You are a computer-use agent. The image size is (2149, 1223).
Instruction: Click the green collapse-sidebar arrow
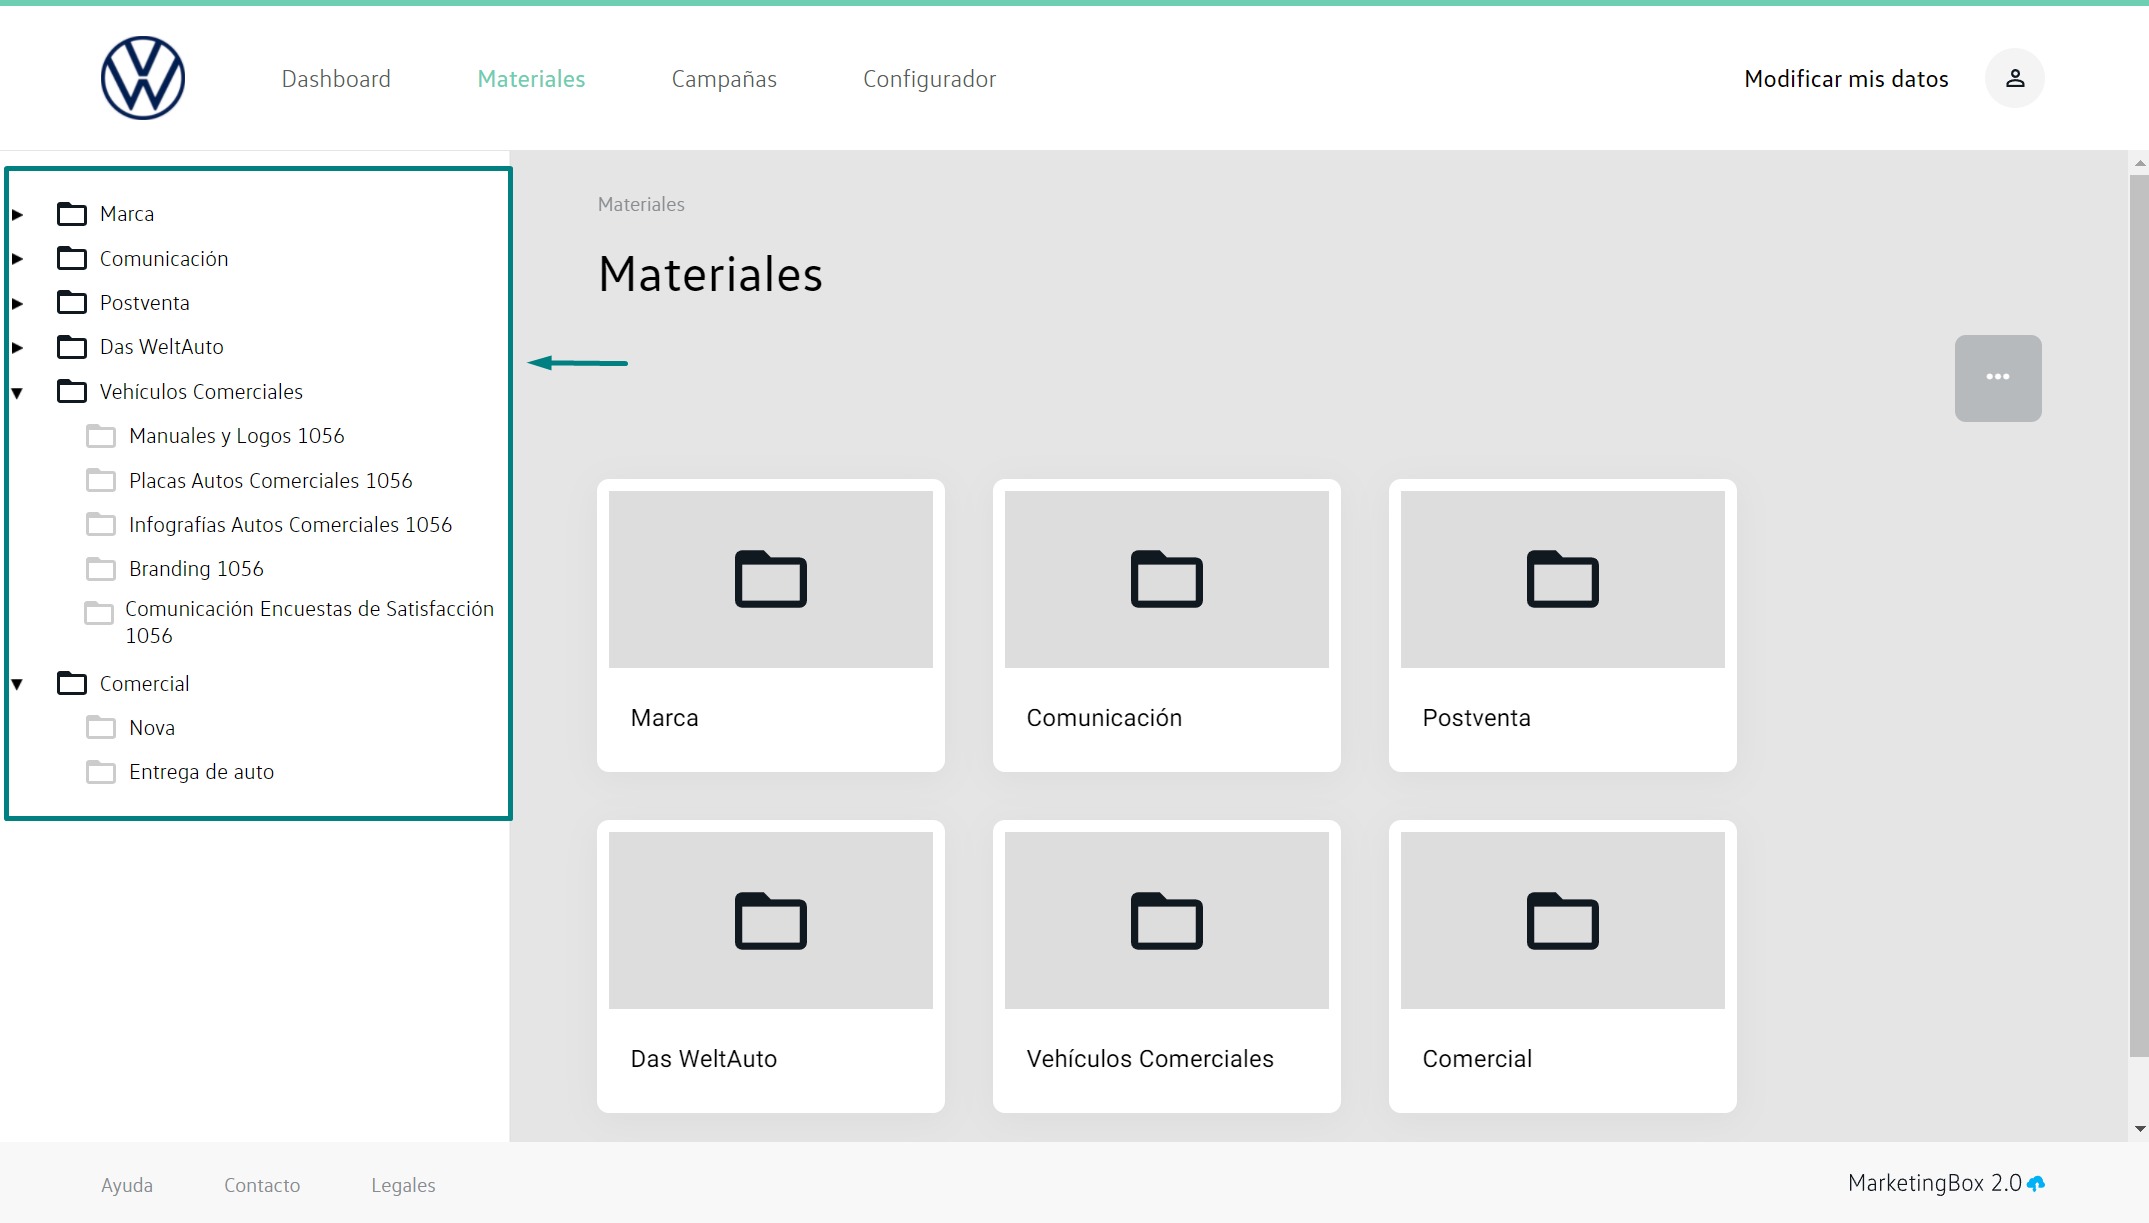click(577, 363)
